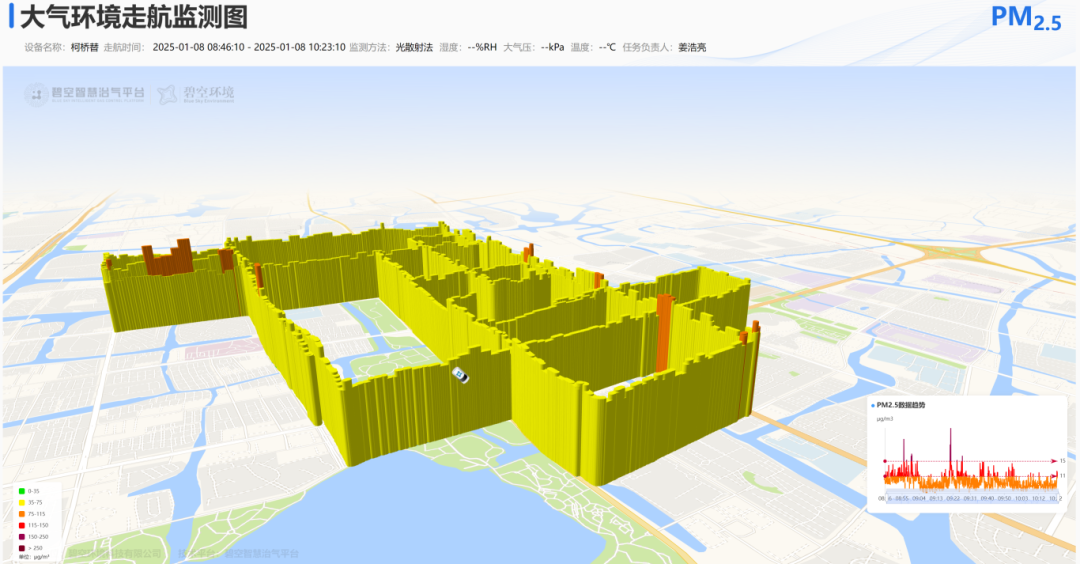Click the dark maroon > 250 legend swatch

tap(22, 548)
